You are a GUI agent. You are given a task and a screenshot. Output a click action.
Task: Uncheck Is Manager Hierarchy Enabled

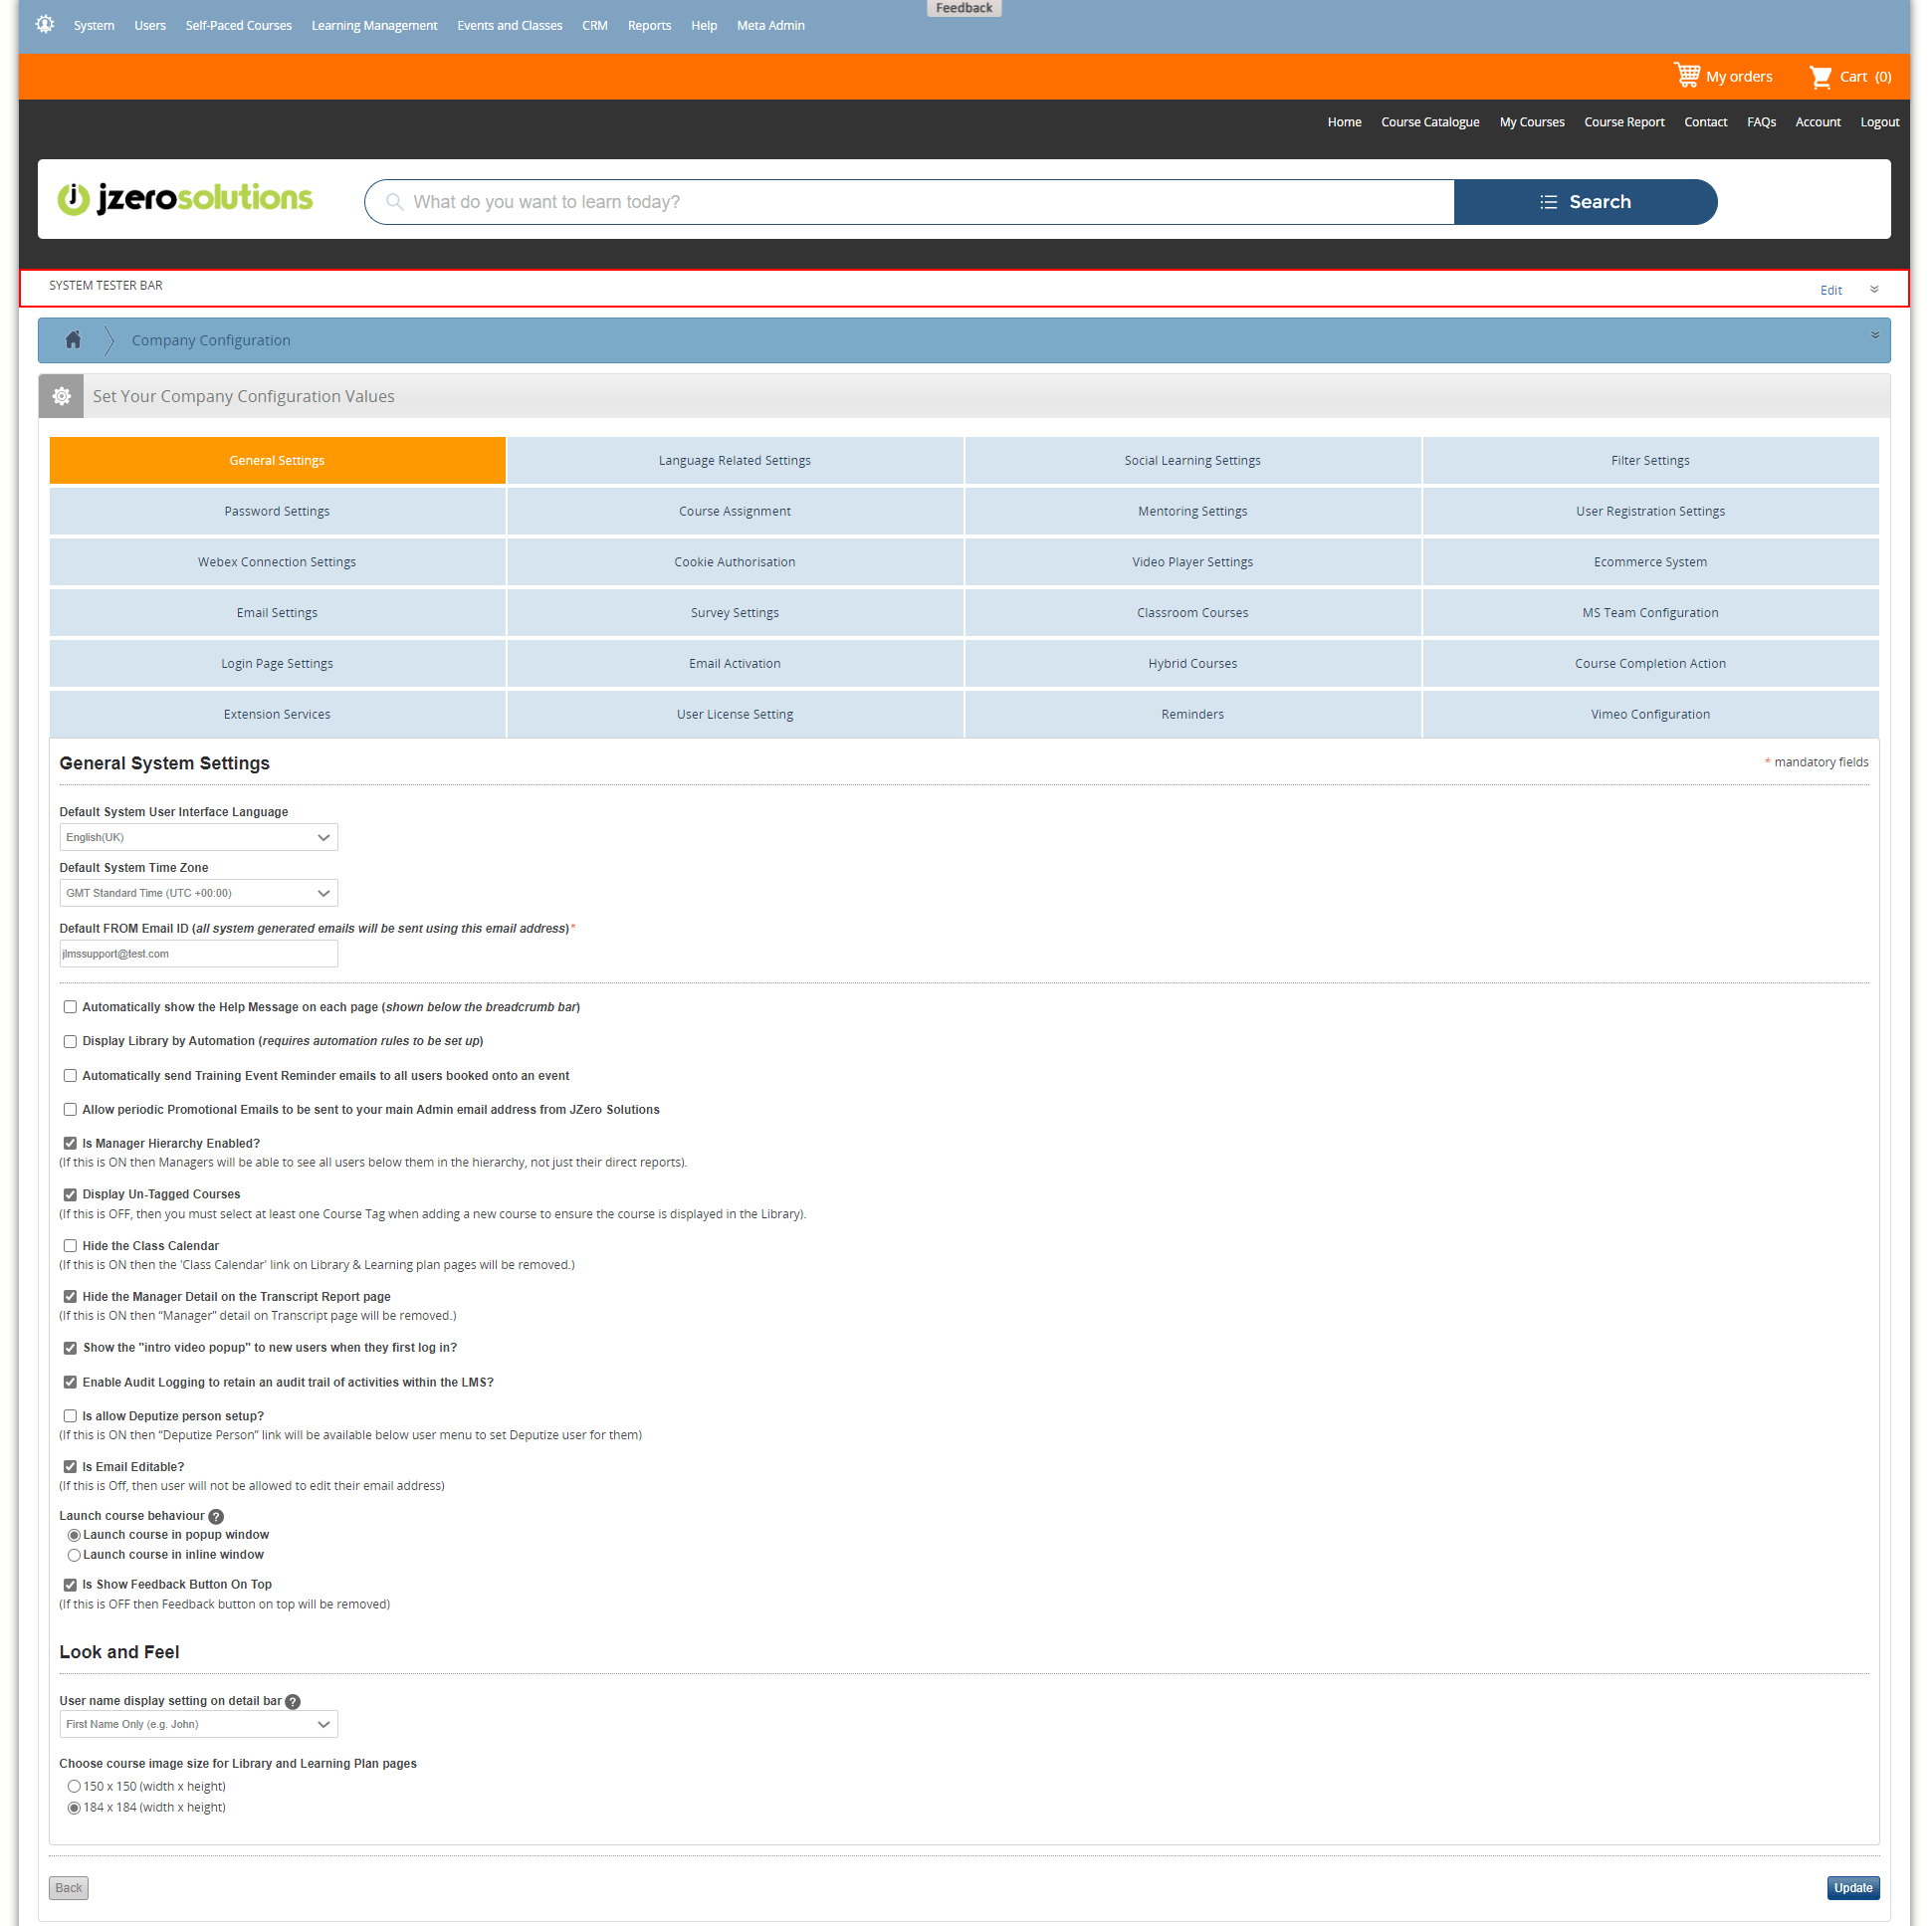pos(70,1143)
